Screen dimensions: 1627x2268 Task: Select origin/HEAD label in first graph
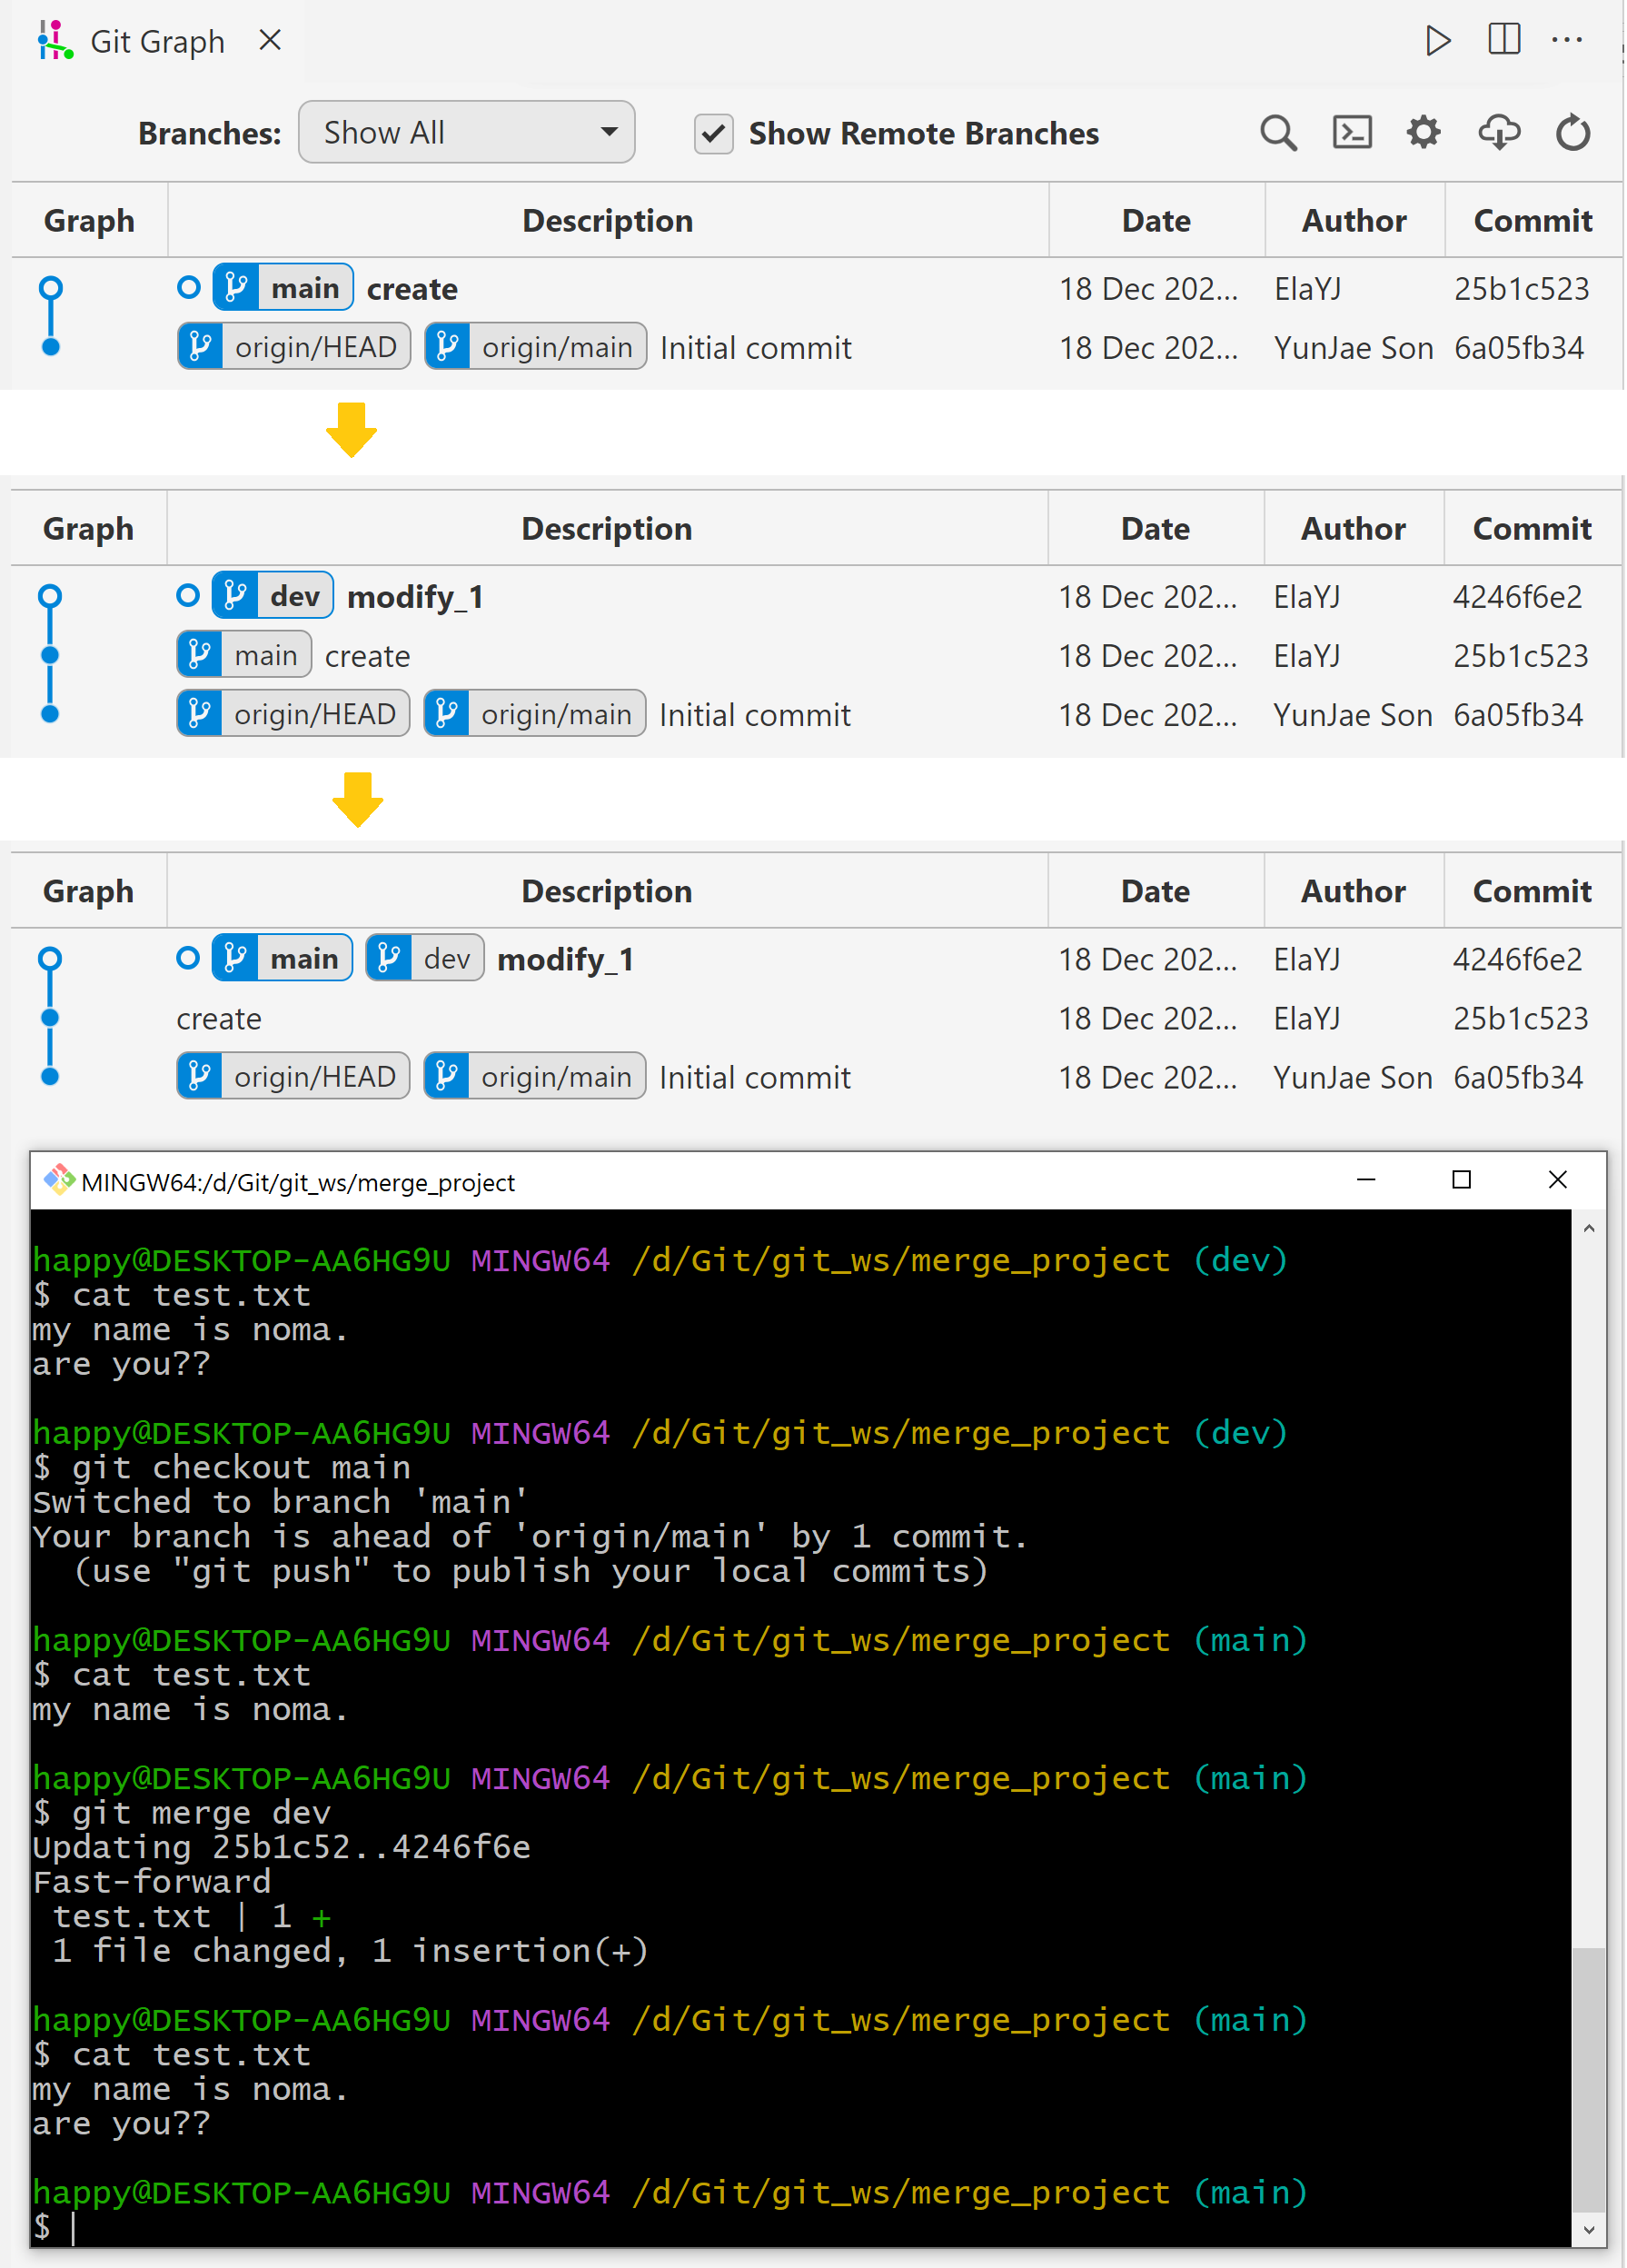[x=294, y=346]
